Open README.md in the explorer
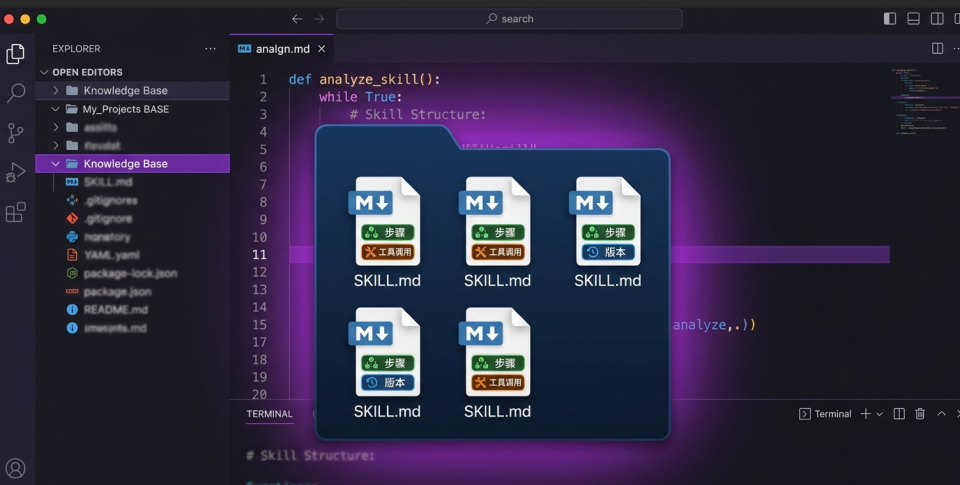Image resolution: width=960 pixels, height=485 pixels. pyautogui.click(x=116, y=309)
